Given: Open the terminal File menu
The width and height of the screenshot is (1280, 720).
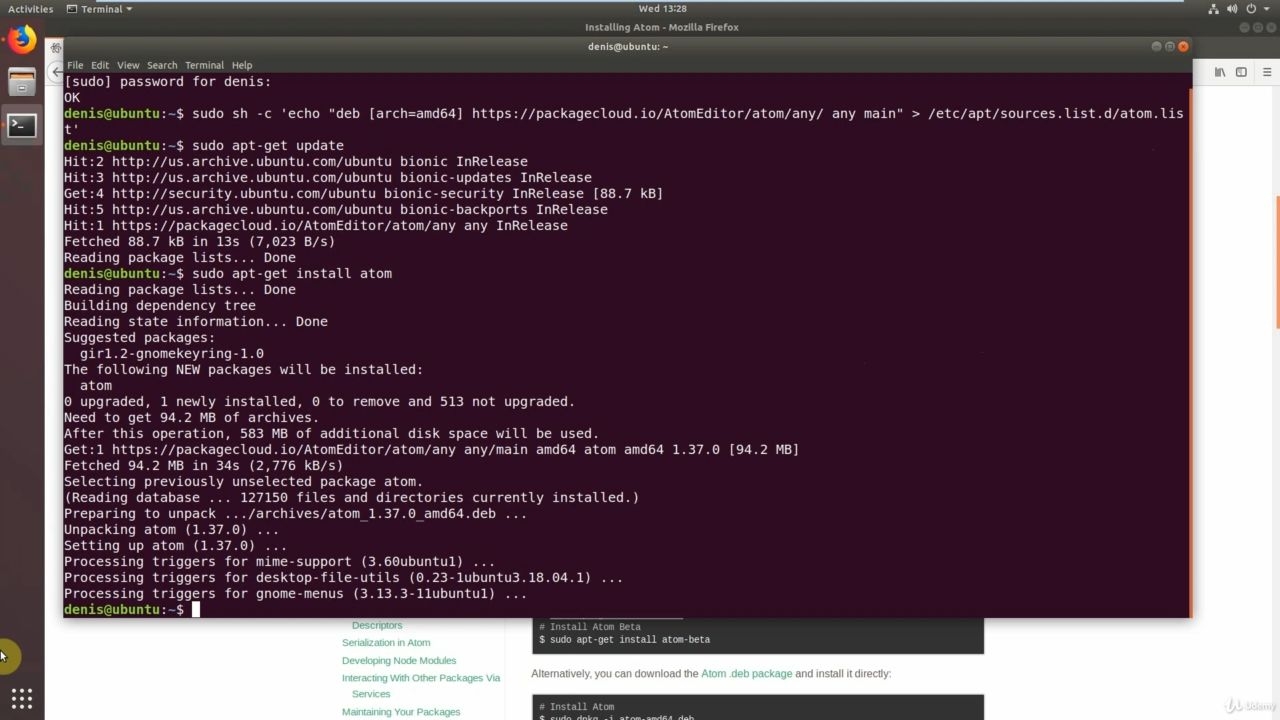Looking at the screenshot, I should tap(75, 65).
